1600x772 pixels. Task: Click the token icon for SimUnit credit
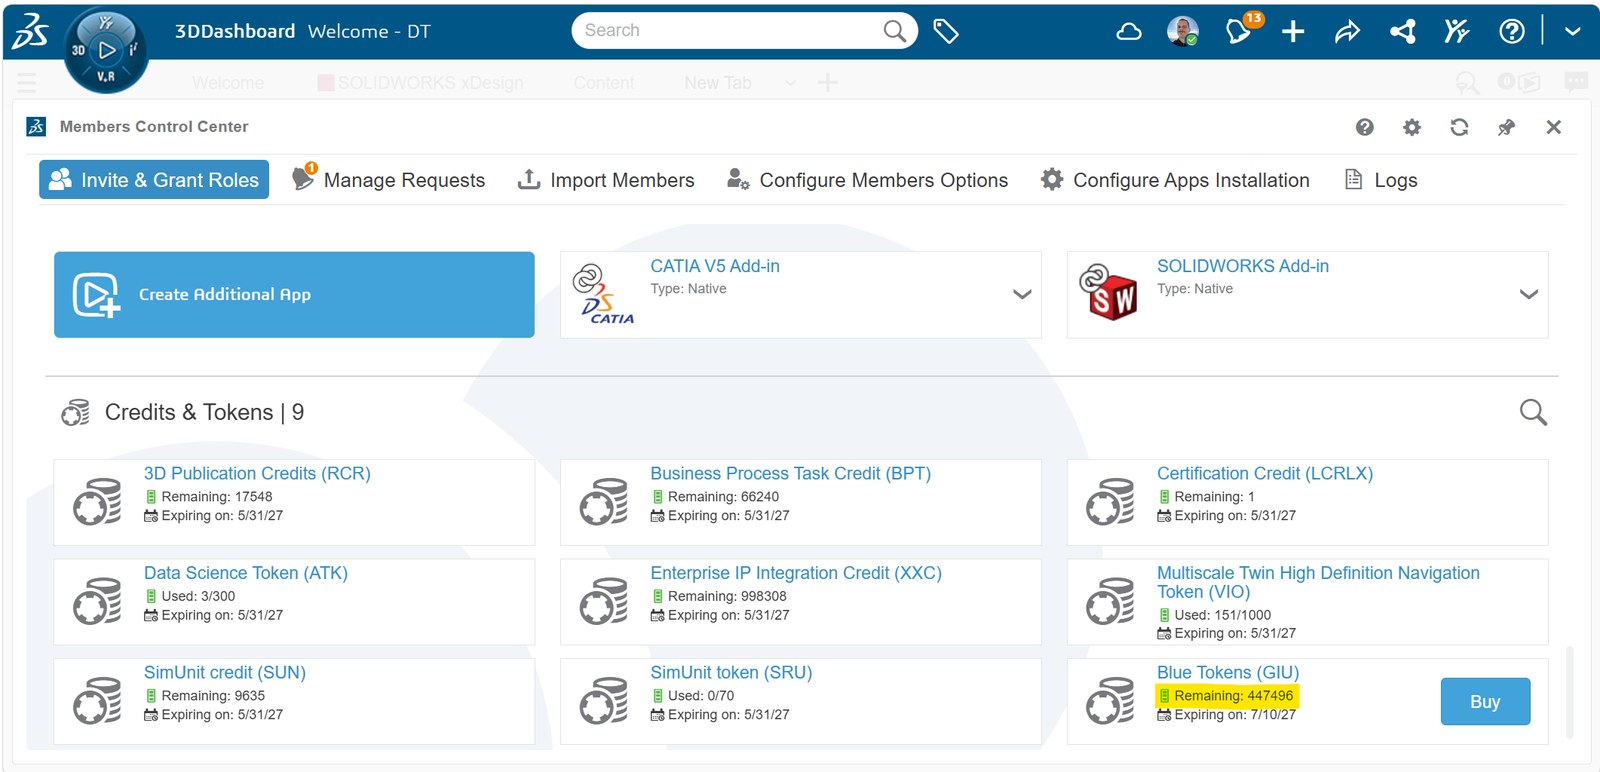[x=97, y=701]
